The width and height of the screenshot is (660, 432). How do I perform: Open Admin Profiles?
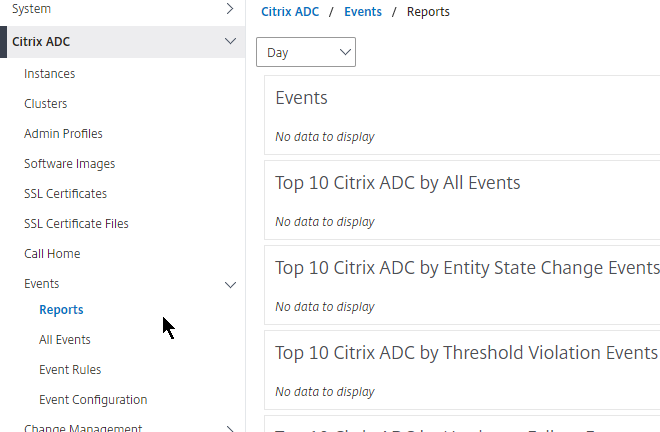pos(63,133)
